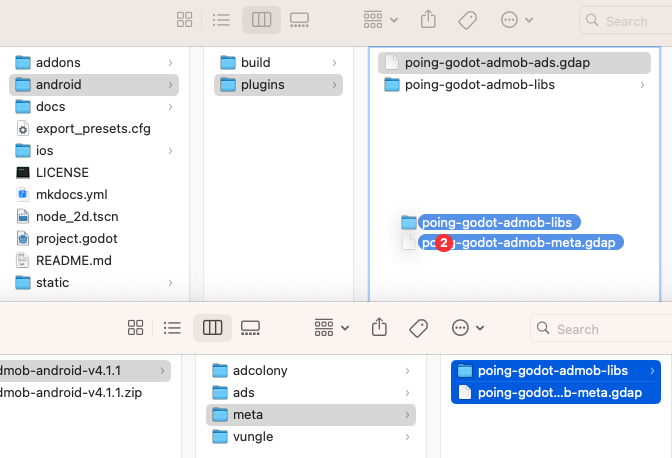Open the Action menu in top toolbar
Viewport: 672px width, 458px height.
(x=515, y=20)
